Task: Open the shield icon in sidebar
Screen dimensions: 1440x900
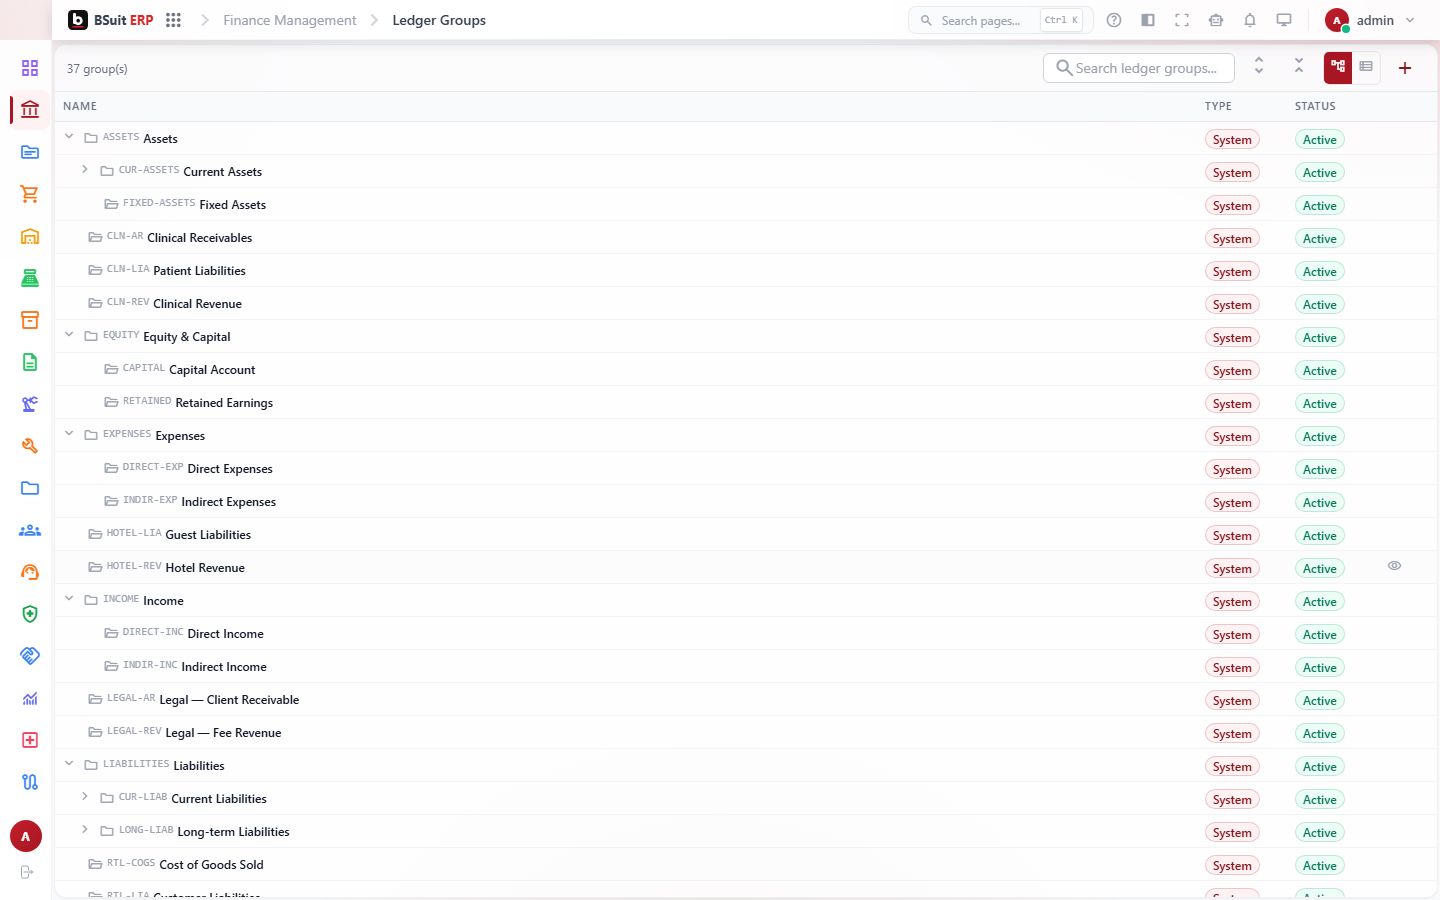Action: click(30, 614)
